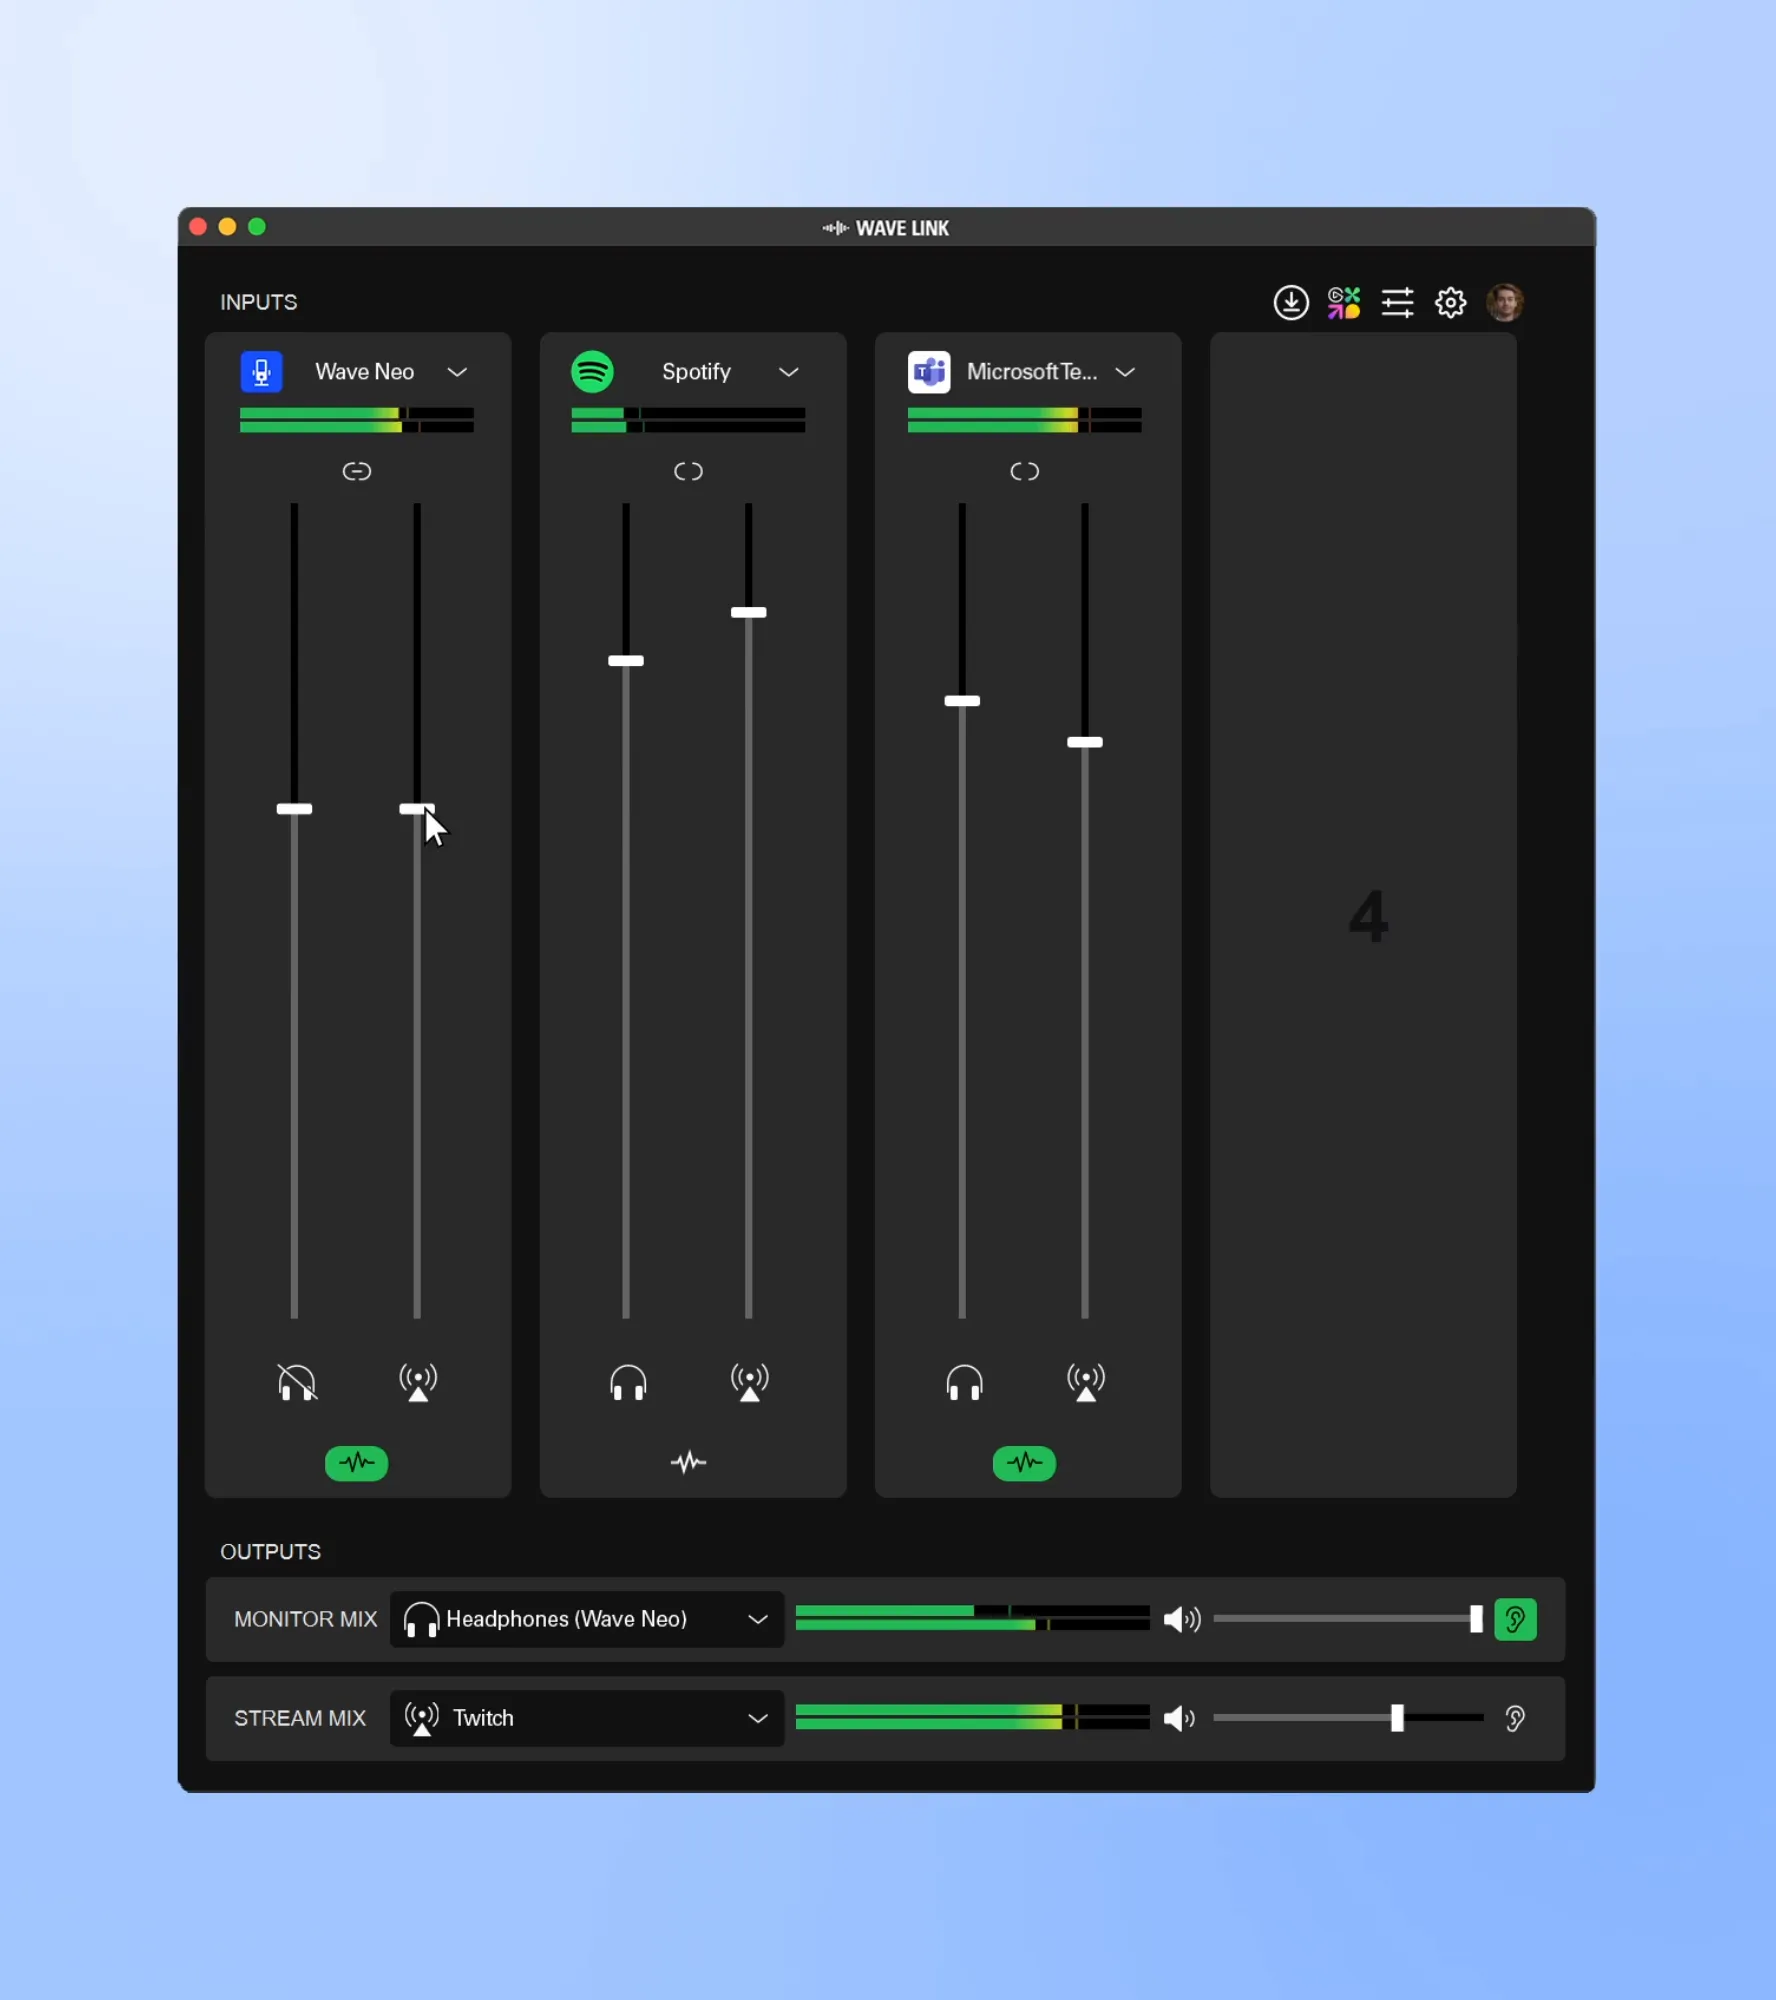Mute Microsoft Teams headphones monitor output
Viewport: 1776px width, 2000px height.
[x=964, y=1382]
